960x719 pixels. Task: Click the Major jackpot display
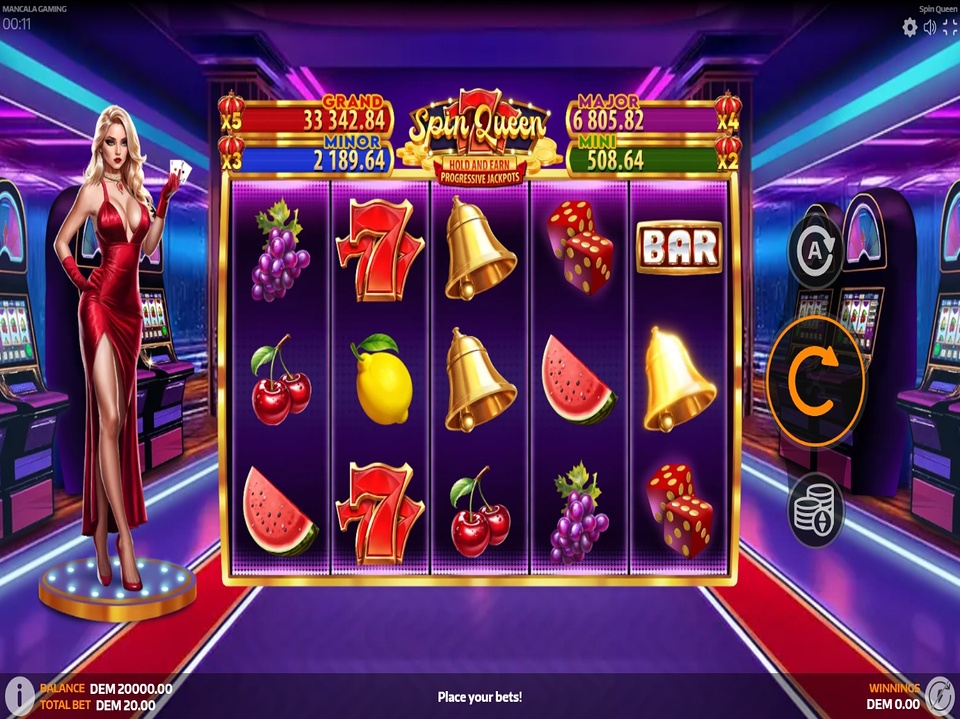[654, 115]
